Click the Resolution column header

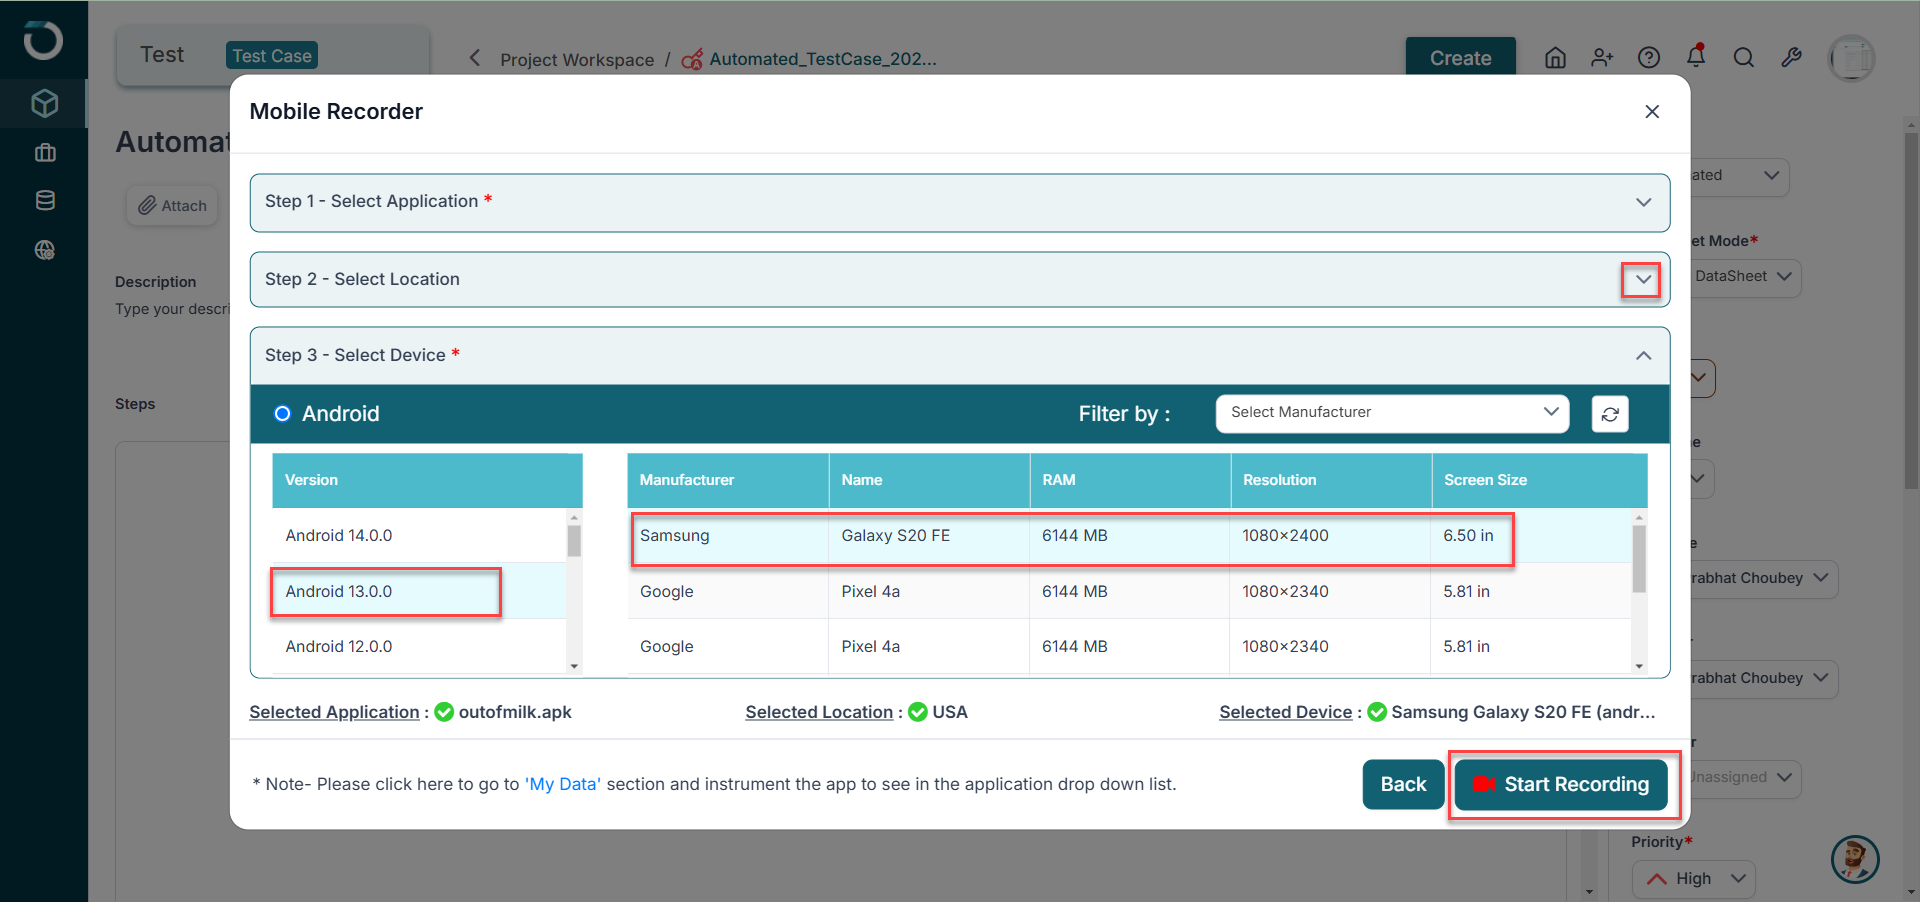point(1332,481)
